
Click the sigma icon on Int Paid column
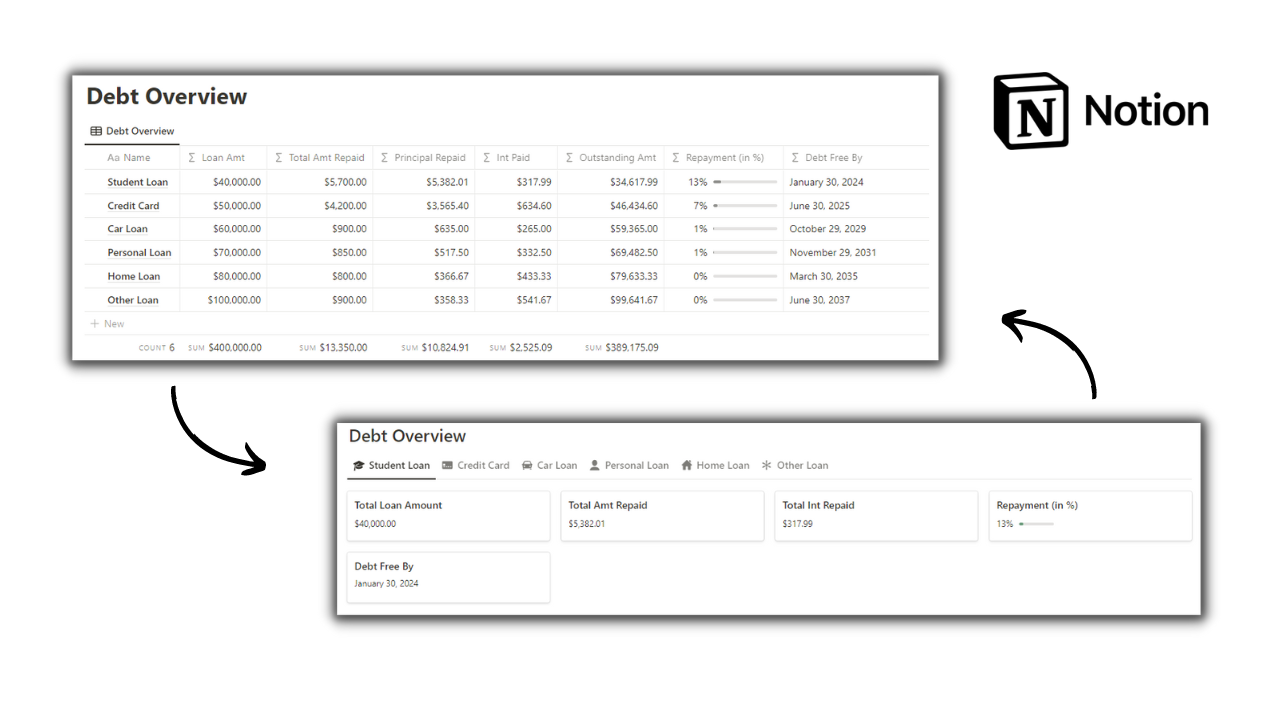[x=487, y=158]
